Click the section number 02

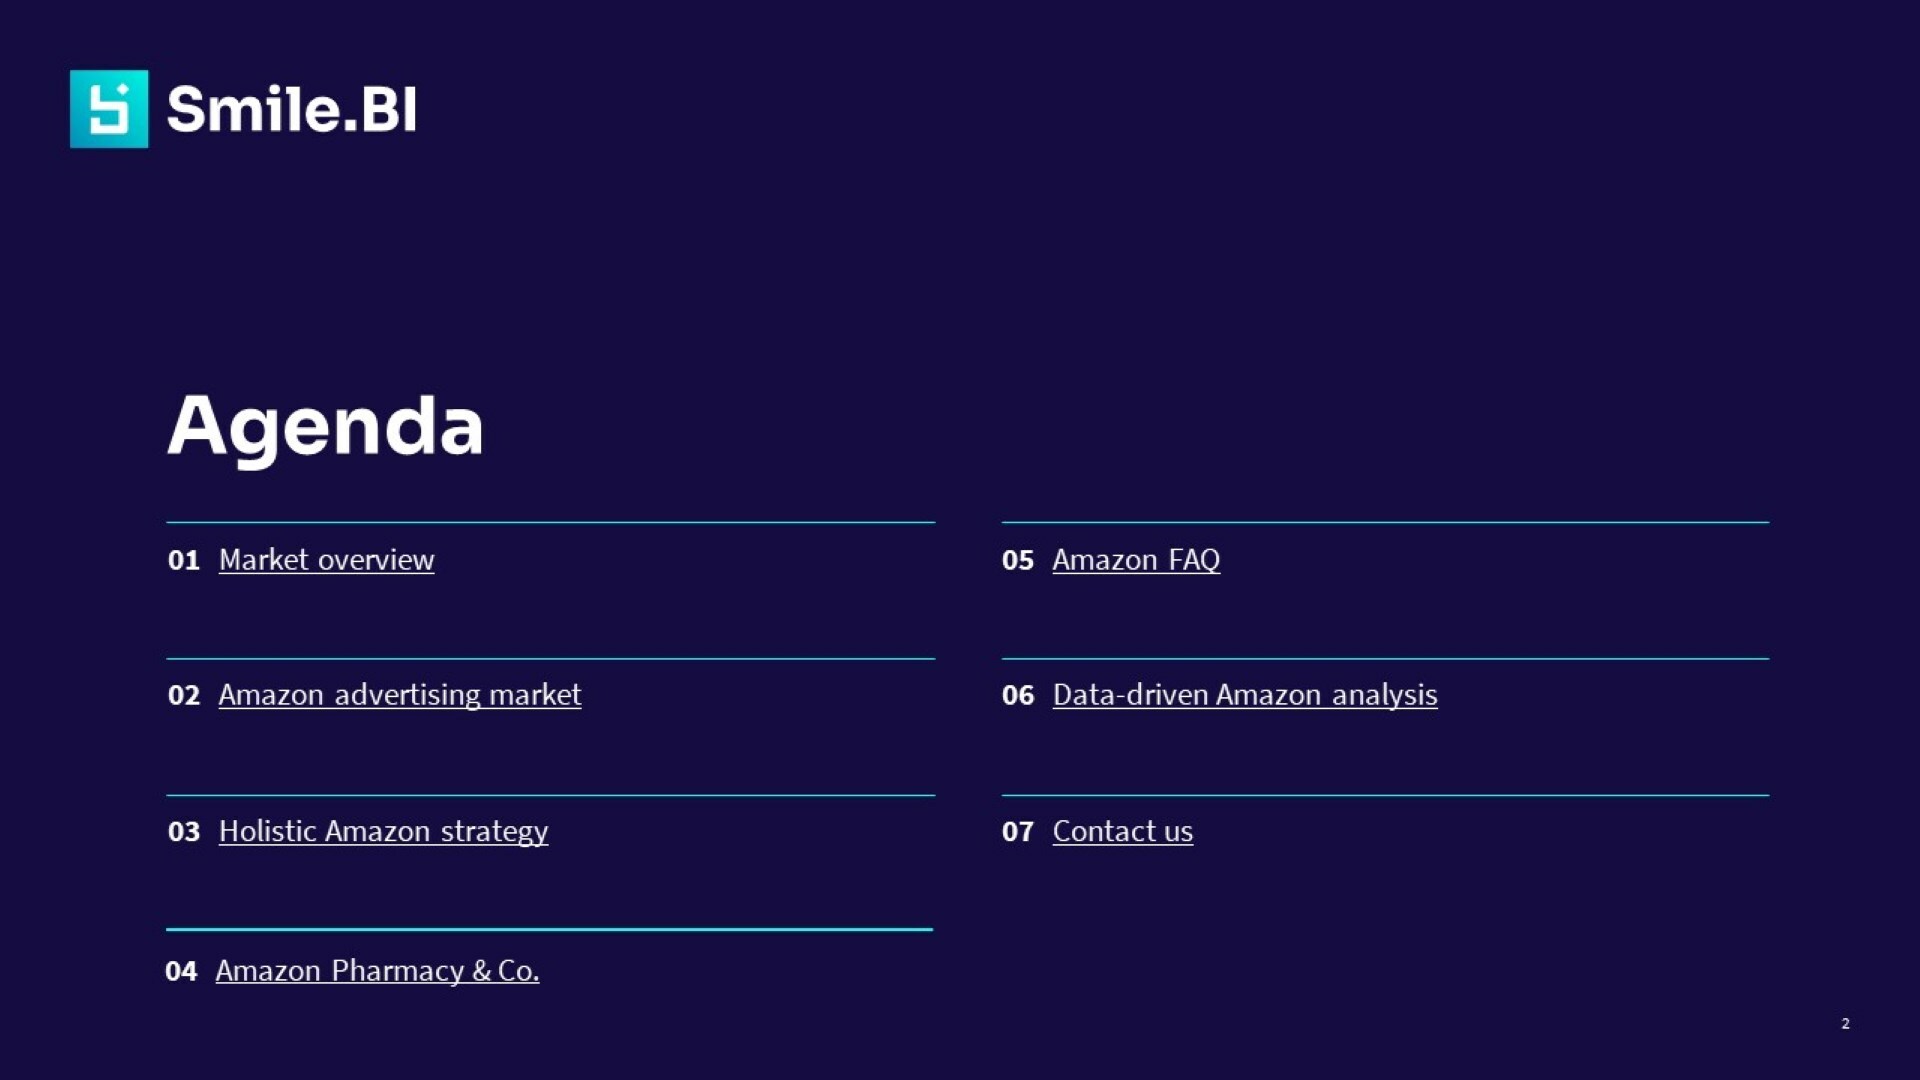(184, 696)
